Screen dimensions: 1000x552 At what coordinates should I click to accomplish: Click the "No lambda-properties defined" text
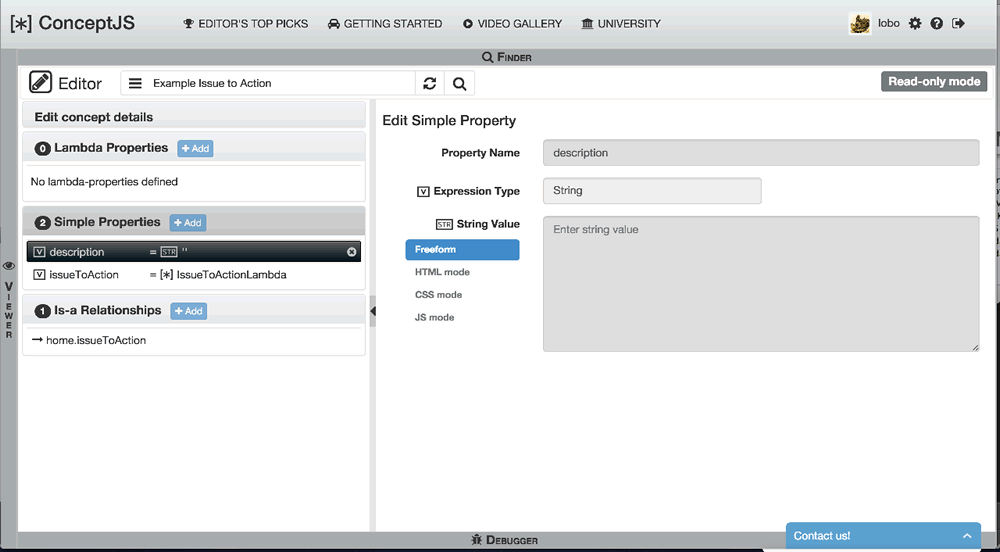pyautogui.click(x=104, y=182)
